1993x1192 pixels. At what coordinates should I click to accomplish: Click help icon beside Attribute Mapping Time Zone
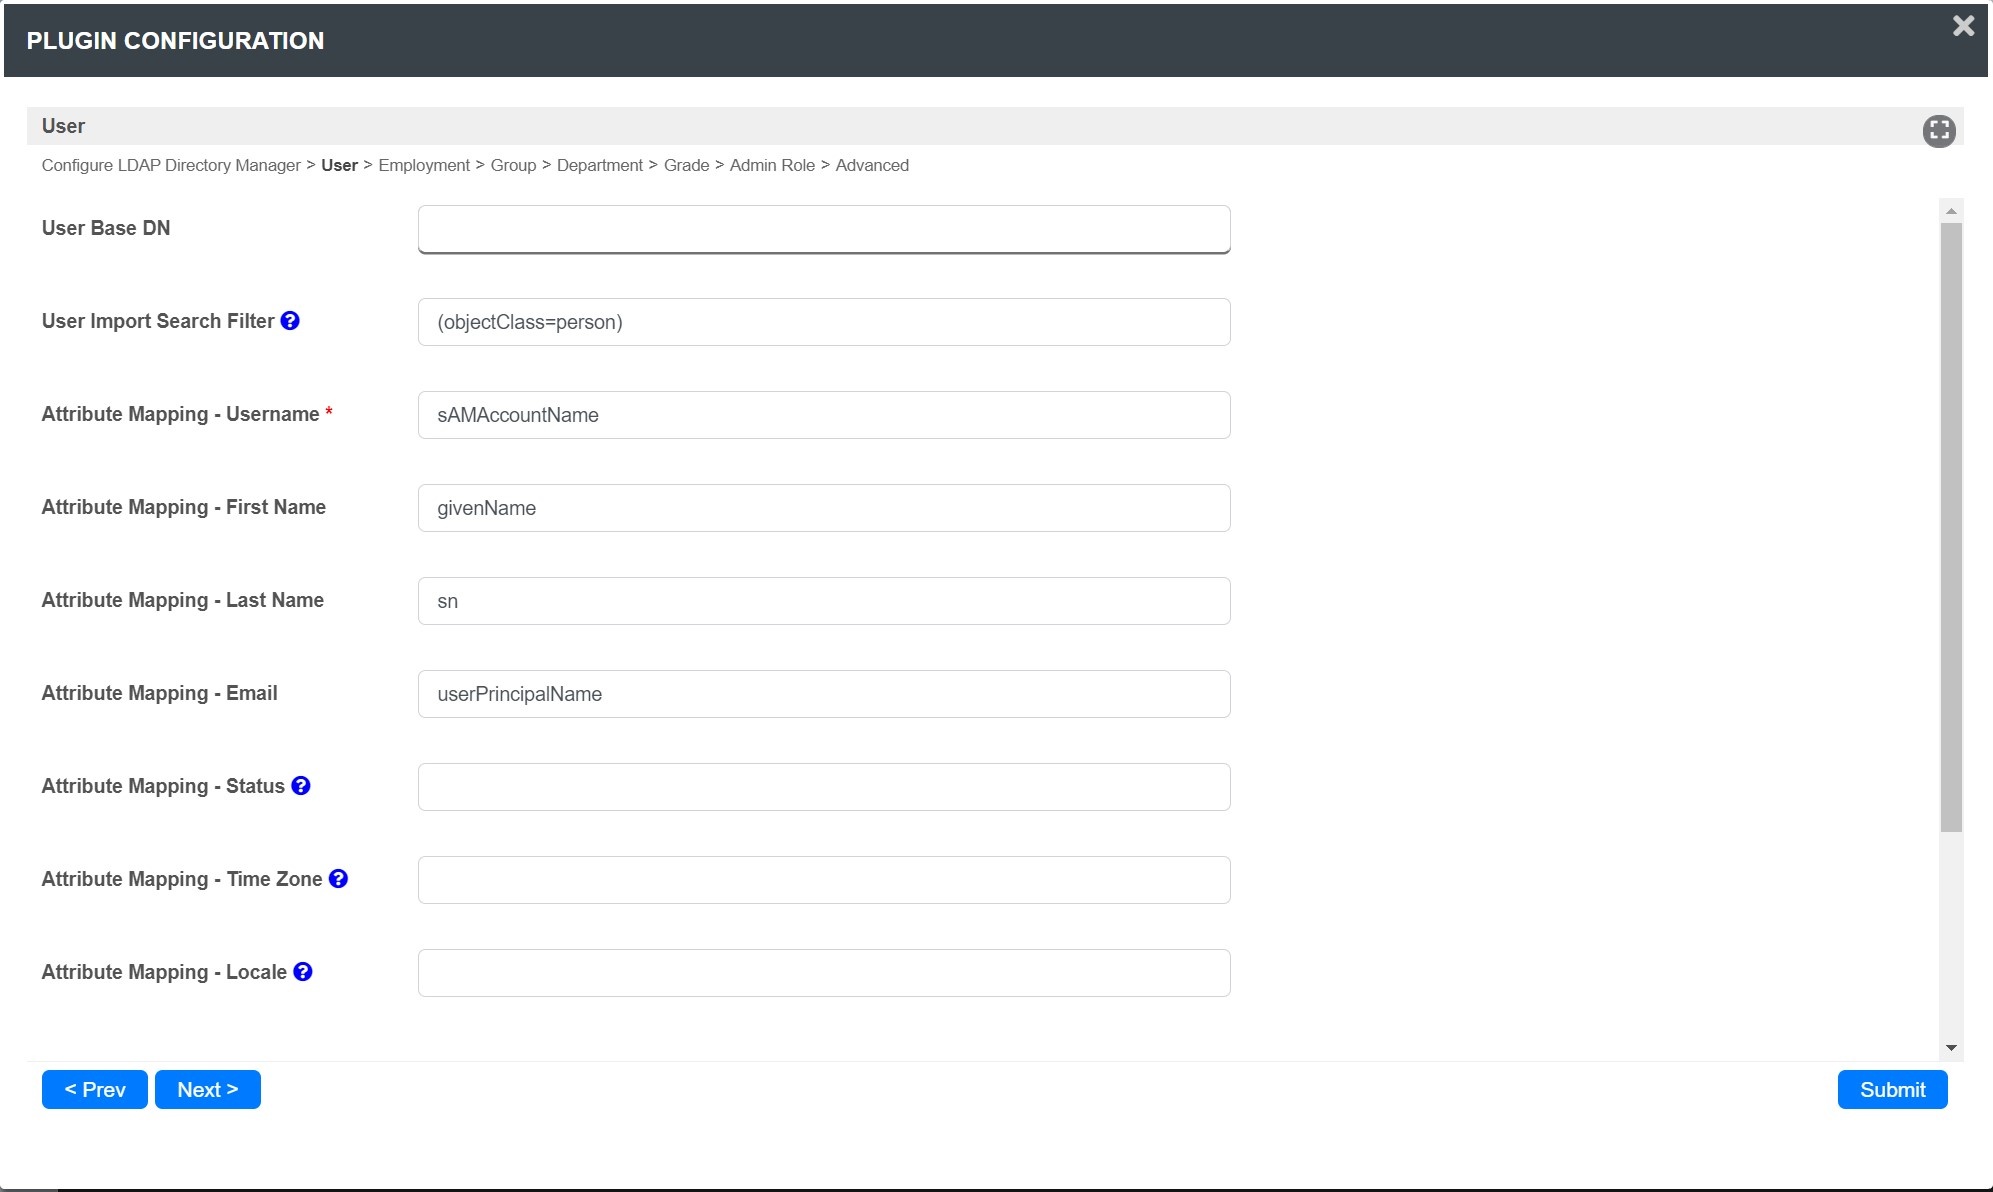(338, 879)
